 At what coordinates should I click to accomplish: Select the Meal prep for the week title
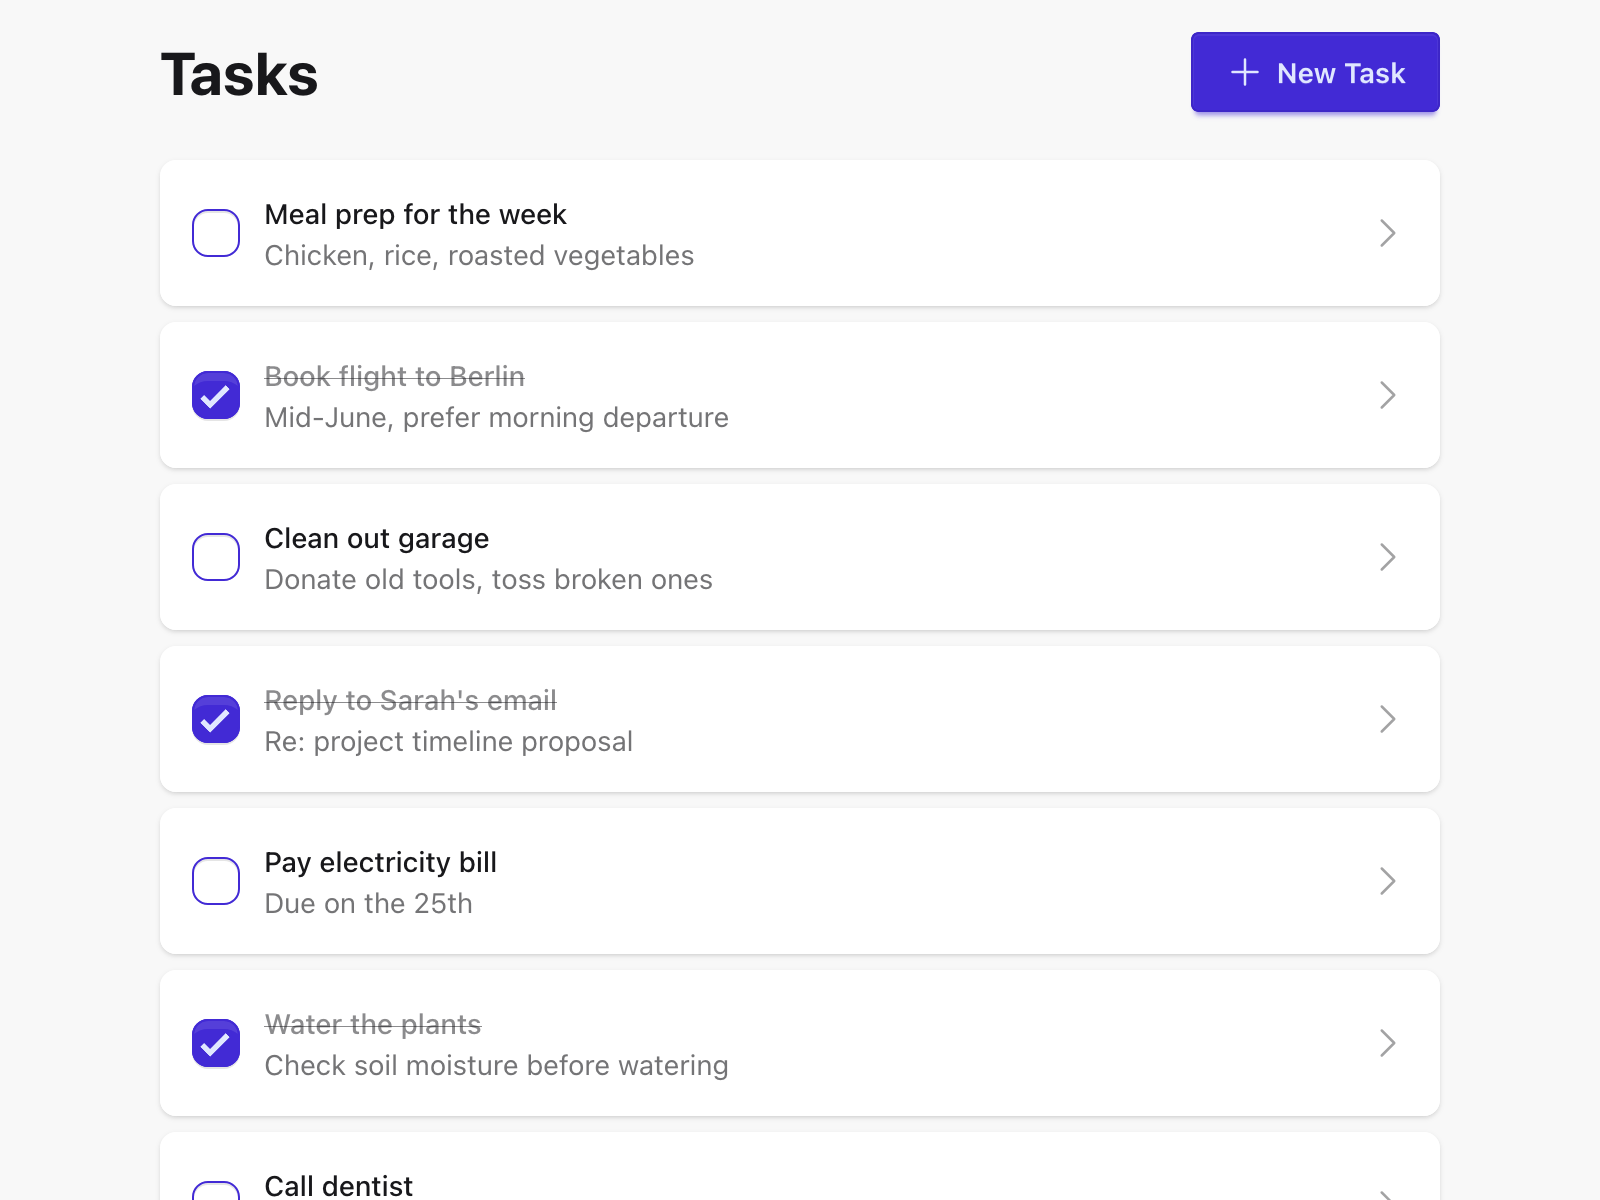pos(415,215)
